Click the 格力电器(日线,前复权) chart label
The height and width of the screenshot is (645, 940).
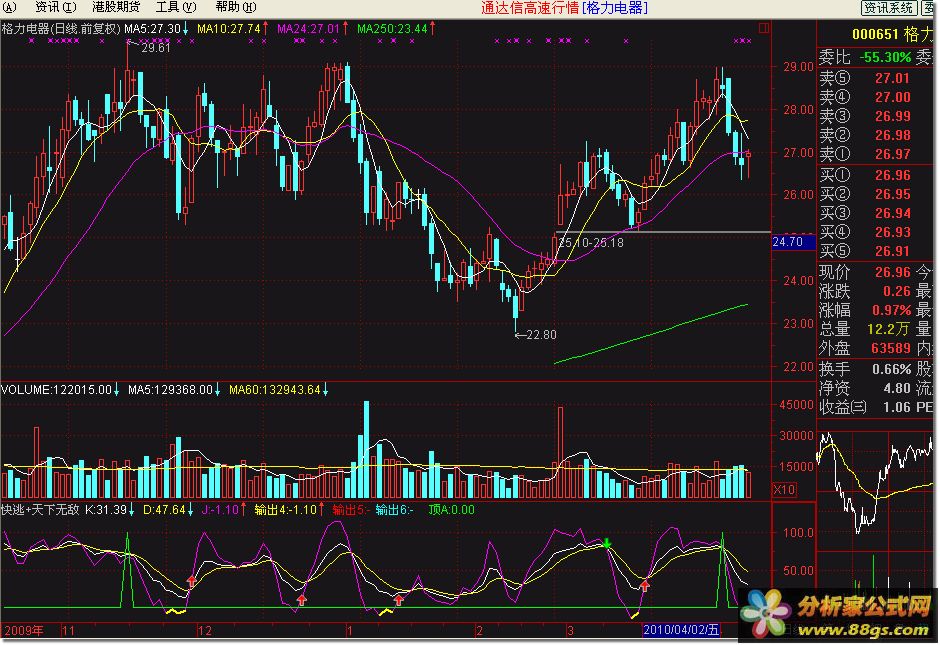click(61, 28)
